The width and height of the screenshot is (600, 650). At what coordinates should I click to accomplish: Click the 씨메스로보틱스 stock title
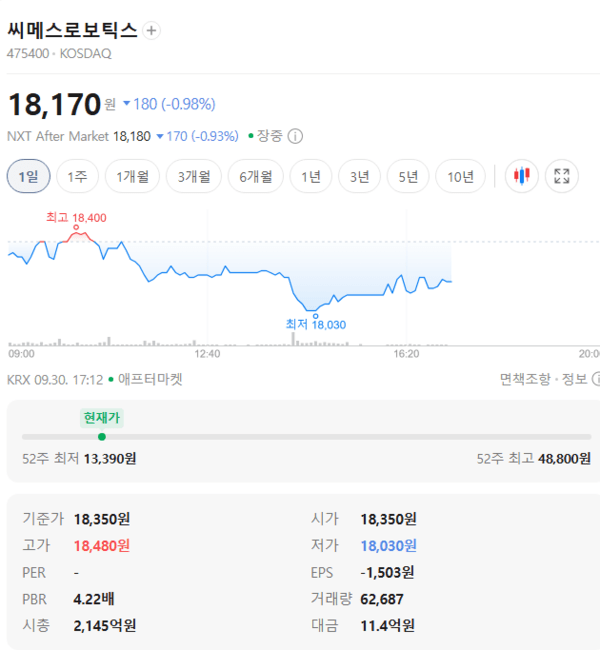(72, 30)
